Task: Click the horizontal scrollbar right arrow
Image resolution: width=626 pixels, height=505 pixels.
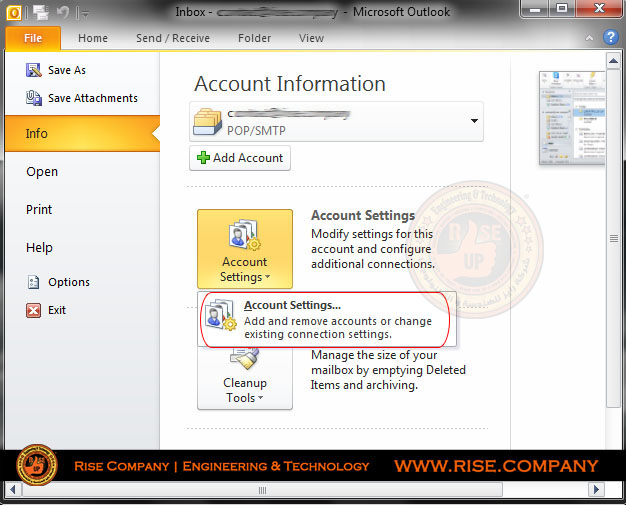Action: [596, 489]
